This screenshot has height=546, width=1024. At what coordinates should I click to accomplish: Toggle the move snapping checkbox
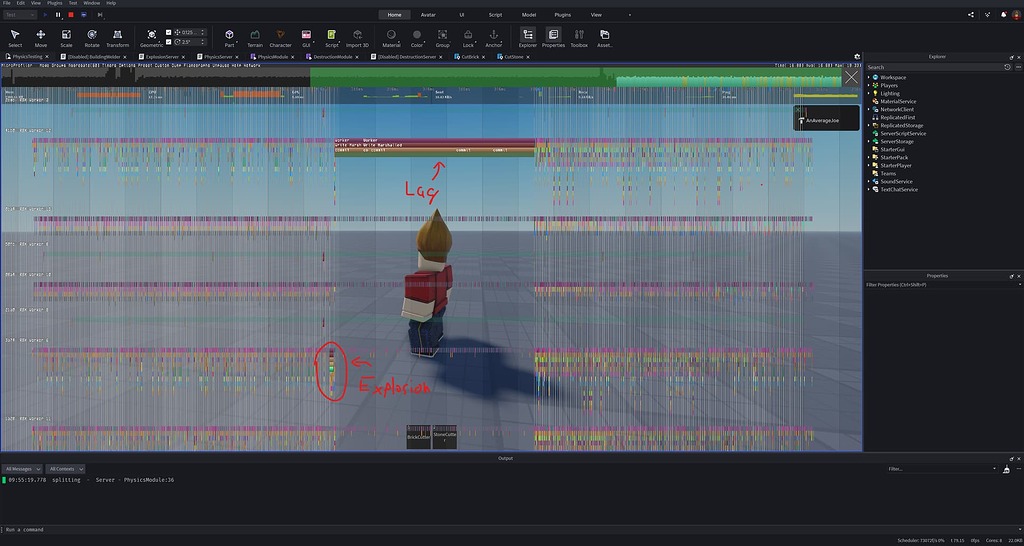(168, 32)
